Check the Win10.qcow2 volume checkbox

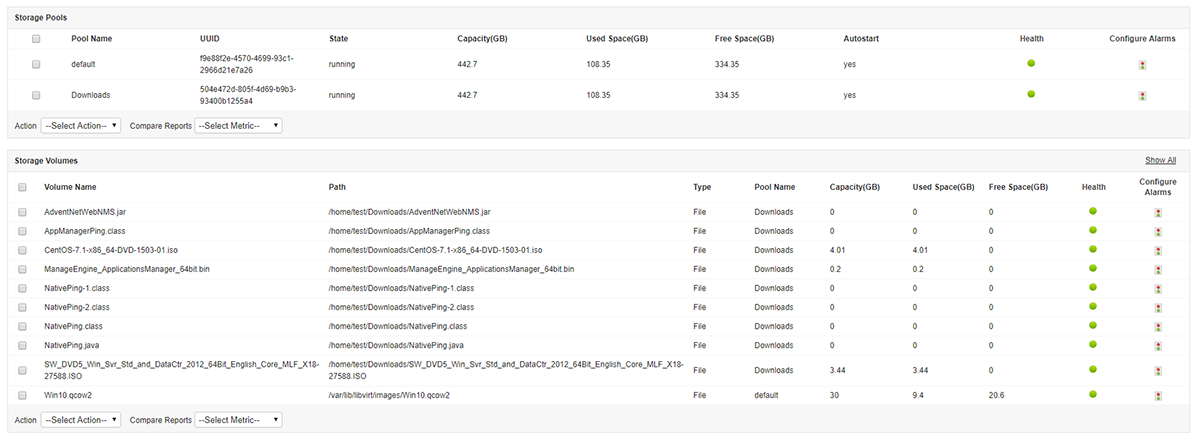pos(23,395)
